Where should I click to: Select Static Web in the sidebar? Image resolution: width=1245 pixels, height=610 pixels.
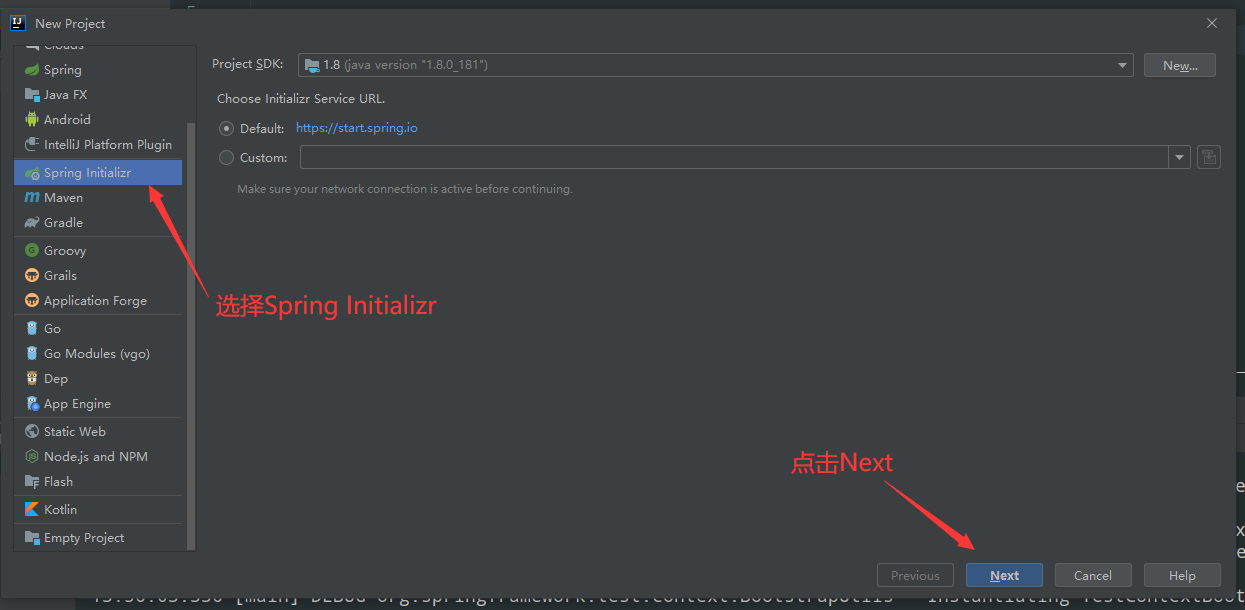pos(71,431)
